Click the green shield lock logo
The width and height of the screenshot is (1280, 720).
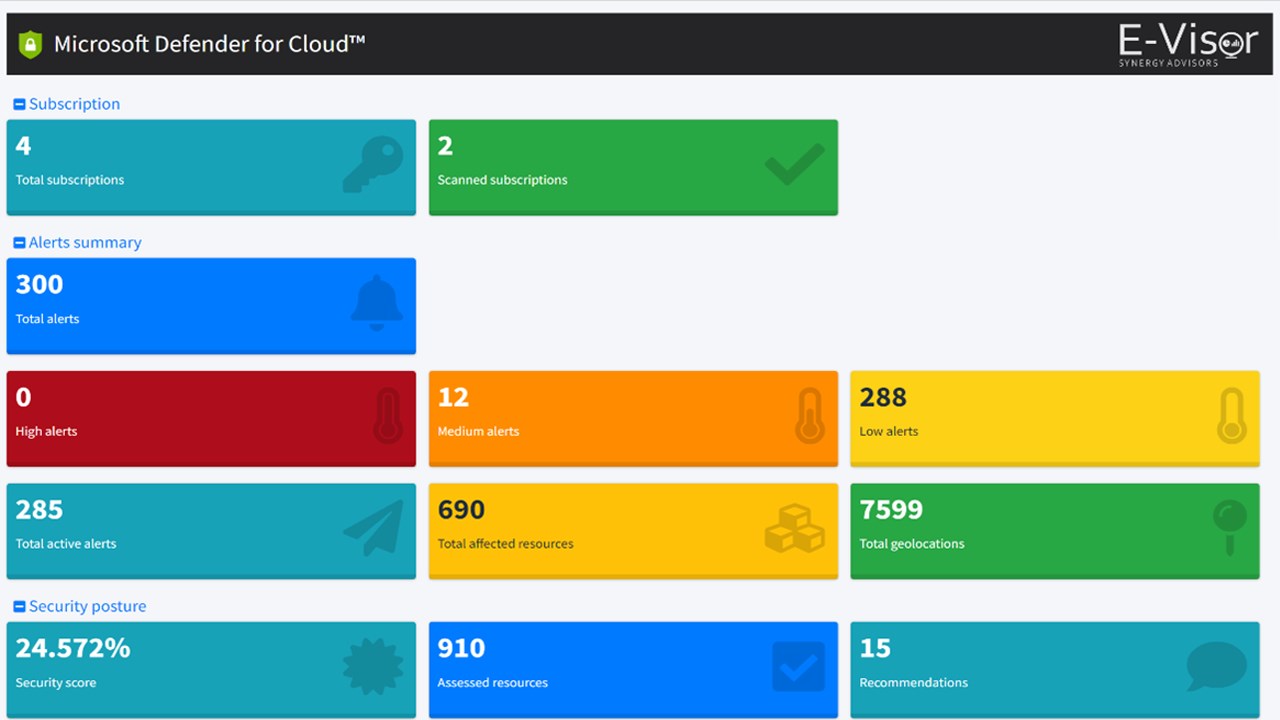[x=30, y=44]
